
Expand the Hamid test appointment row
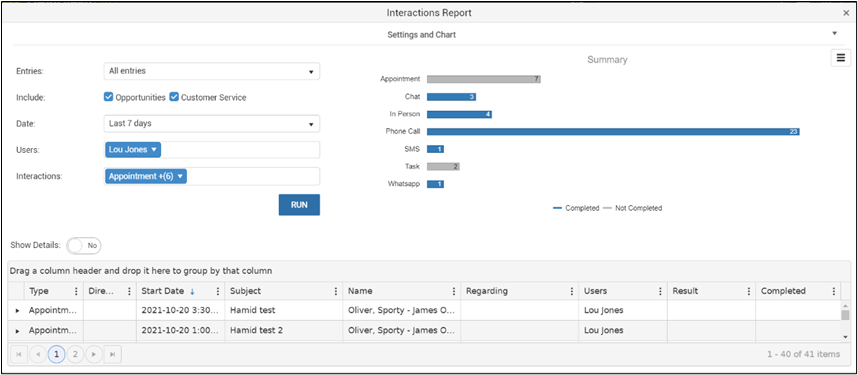(17, 310)
